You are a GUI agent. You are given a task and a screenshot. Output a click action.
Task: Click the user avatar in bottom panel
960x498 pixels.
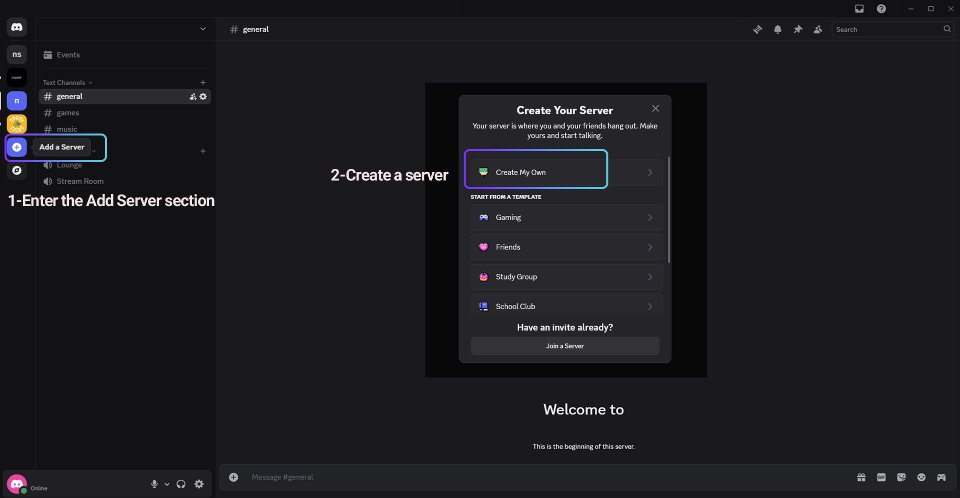[17, 484]
